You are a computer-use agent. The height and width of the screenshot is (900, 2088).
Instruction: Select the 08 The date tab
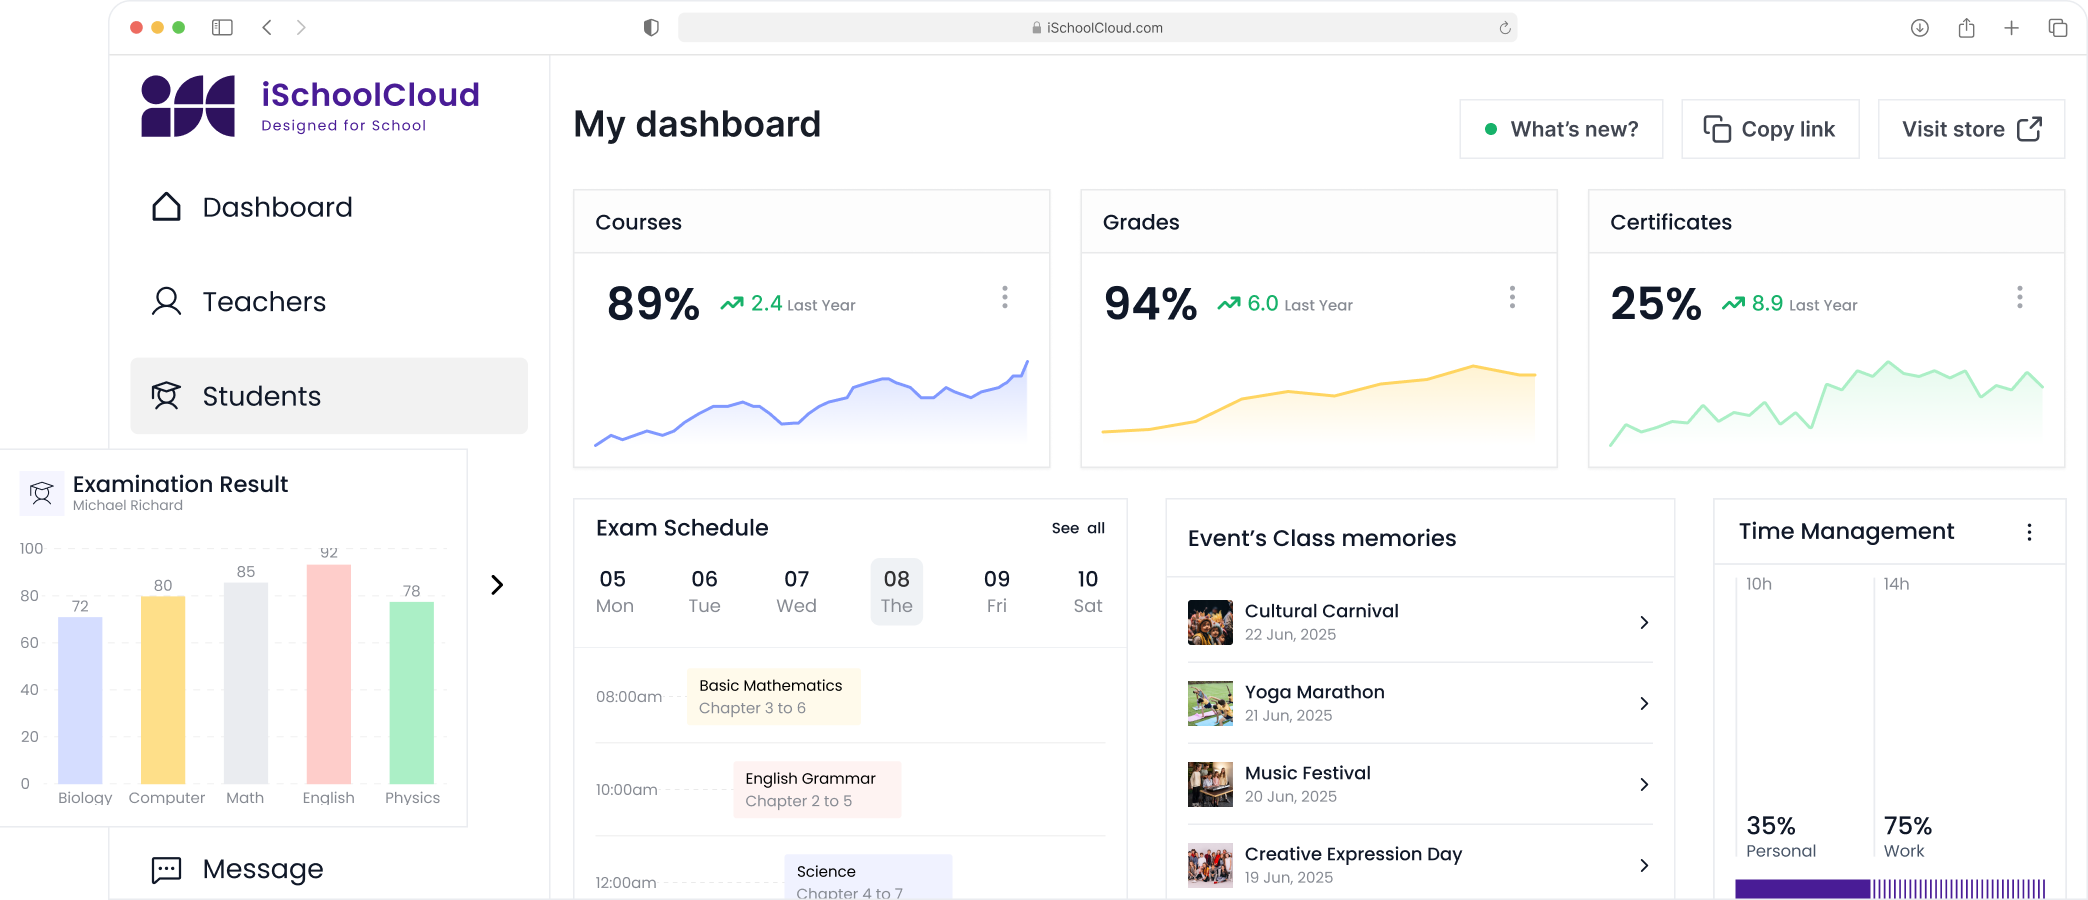point(896,592)
